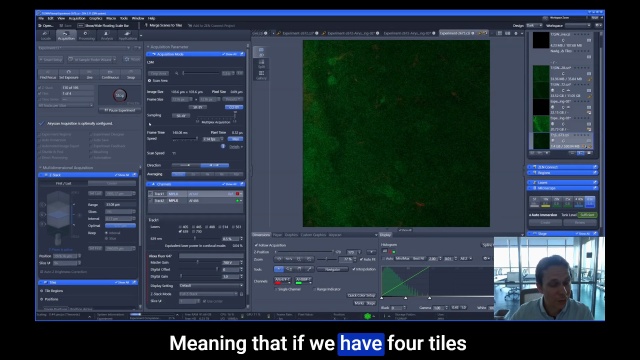Image resolution: width=640 pixels, height=360 pixels.
Task: Open the Acquisition menu
Action: [x=77, y=18]
